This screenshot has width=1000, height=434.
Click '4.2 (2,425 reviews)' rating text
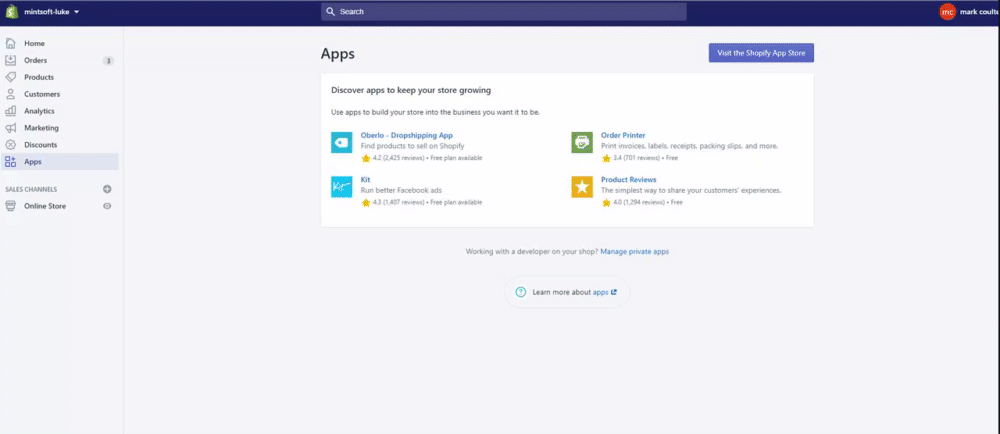pos(399,158)
